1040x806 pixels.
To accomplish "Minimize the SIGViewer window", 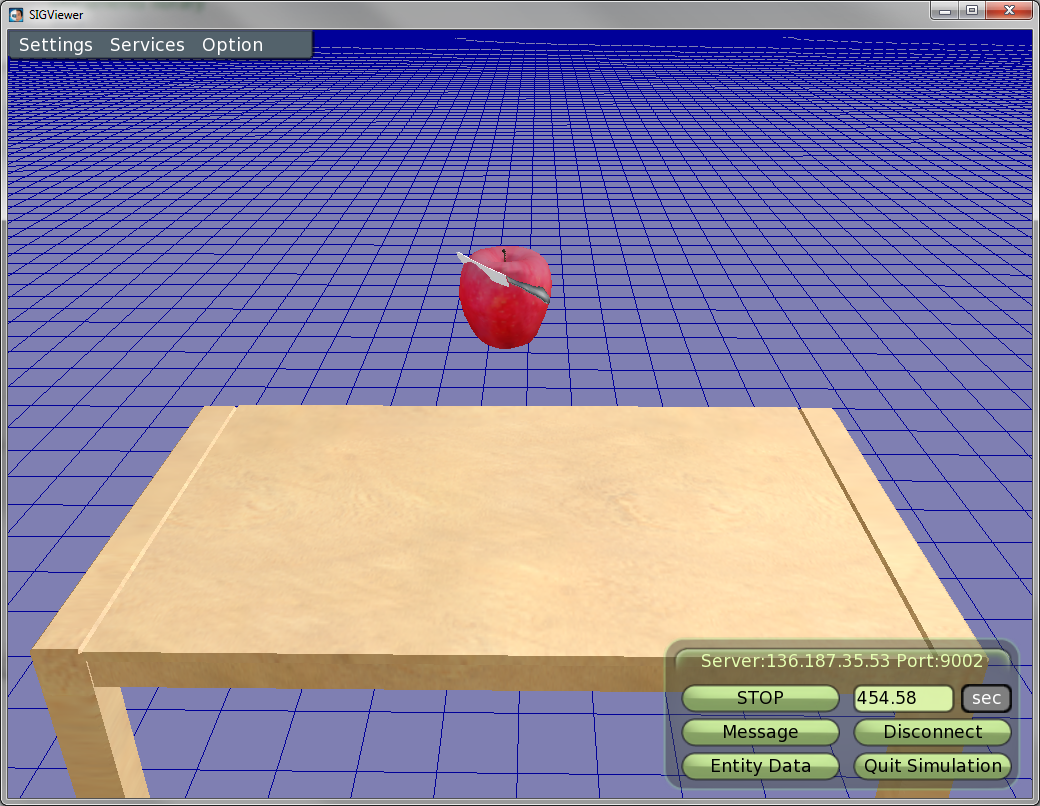I will pos(943,10).
